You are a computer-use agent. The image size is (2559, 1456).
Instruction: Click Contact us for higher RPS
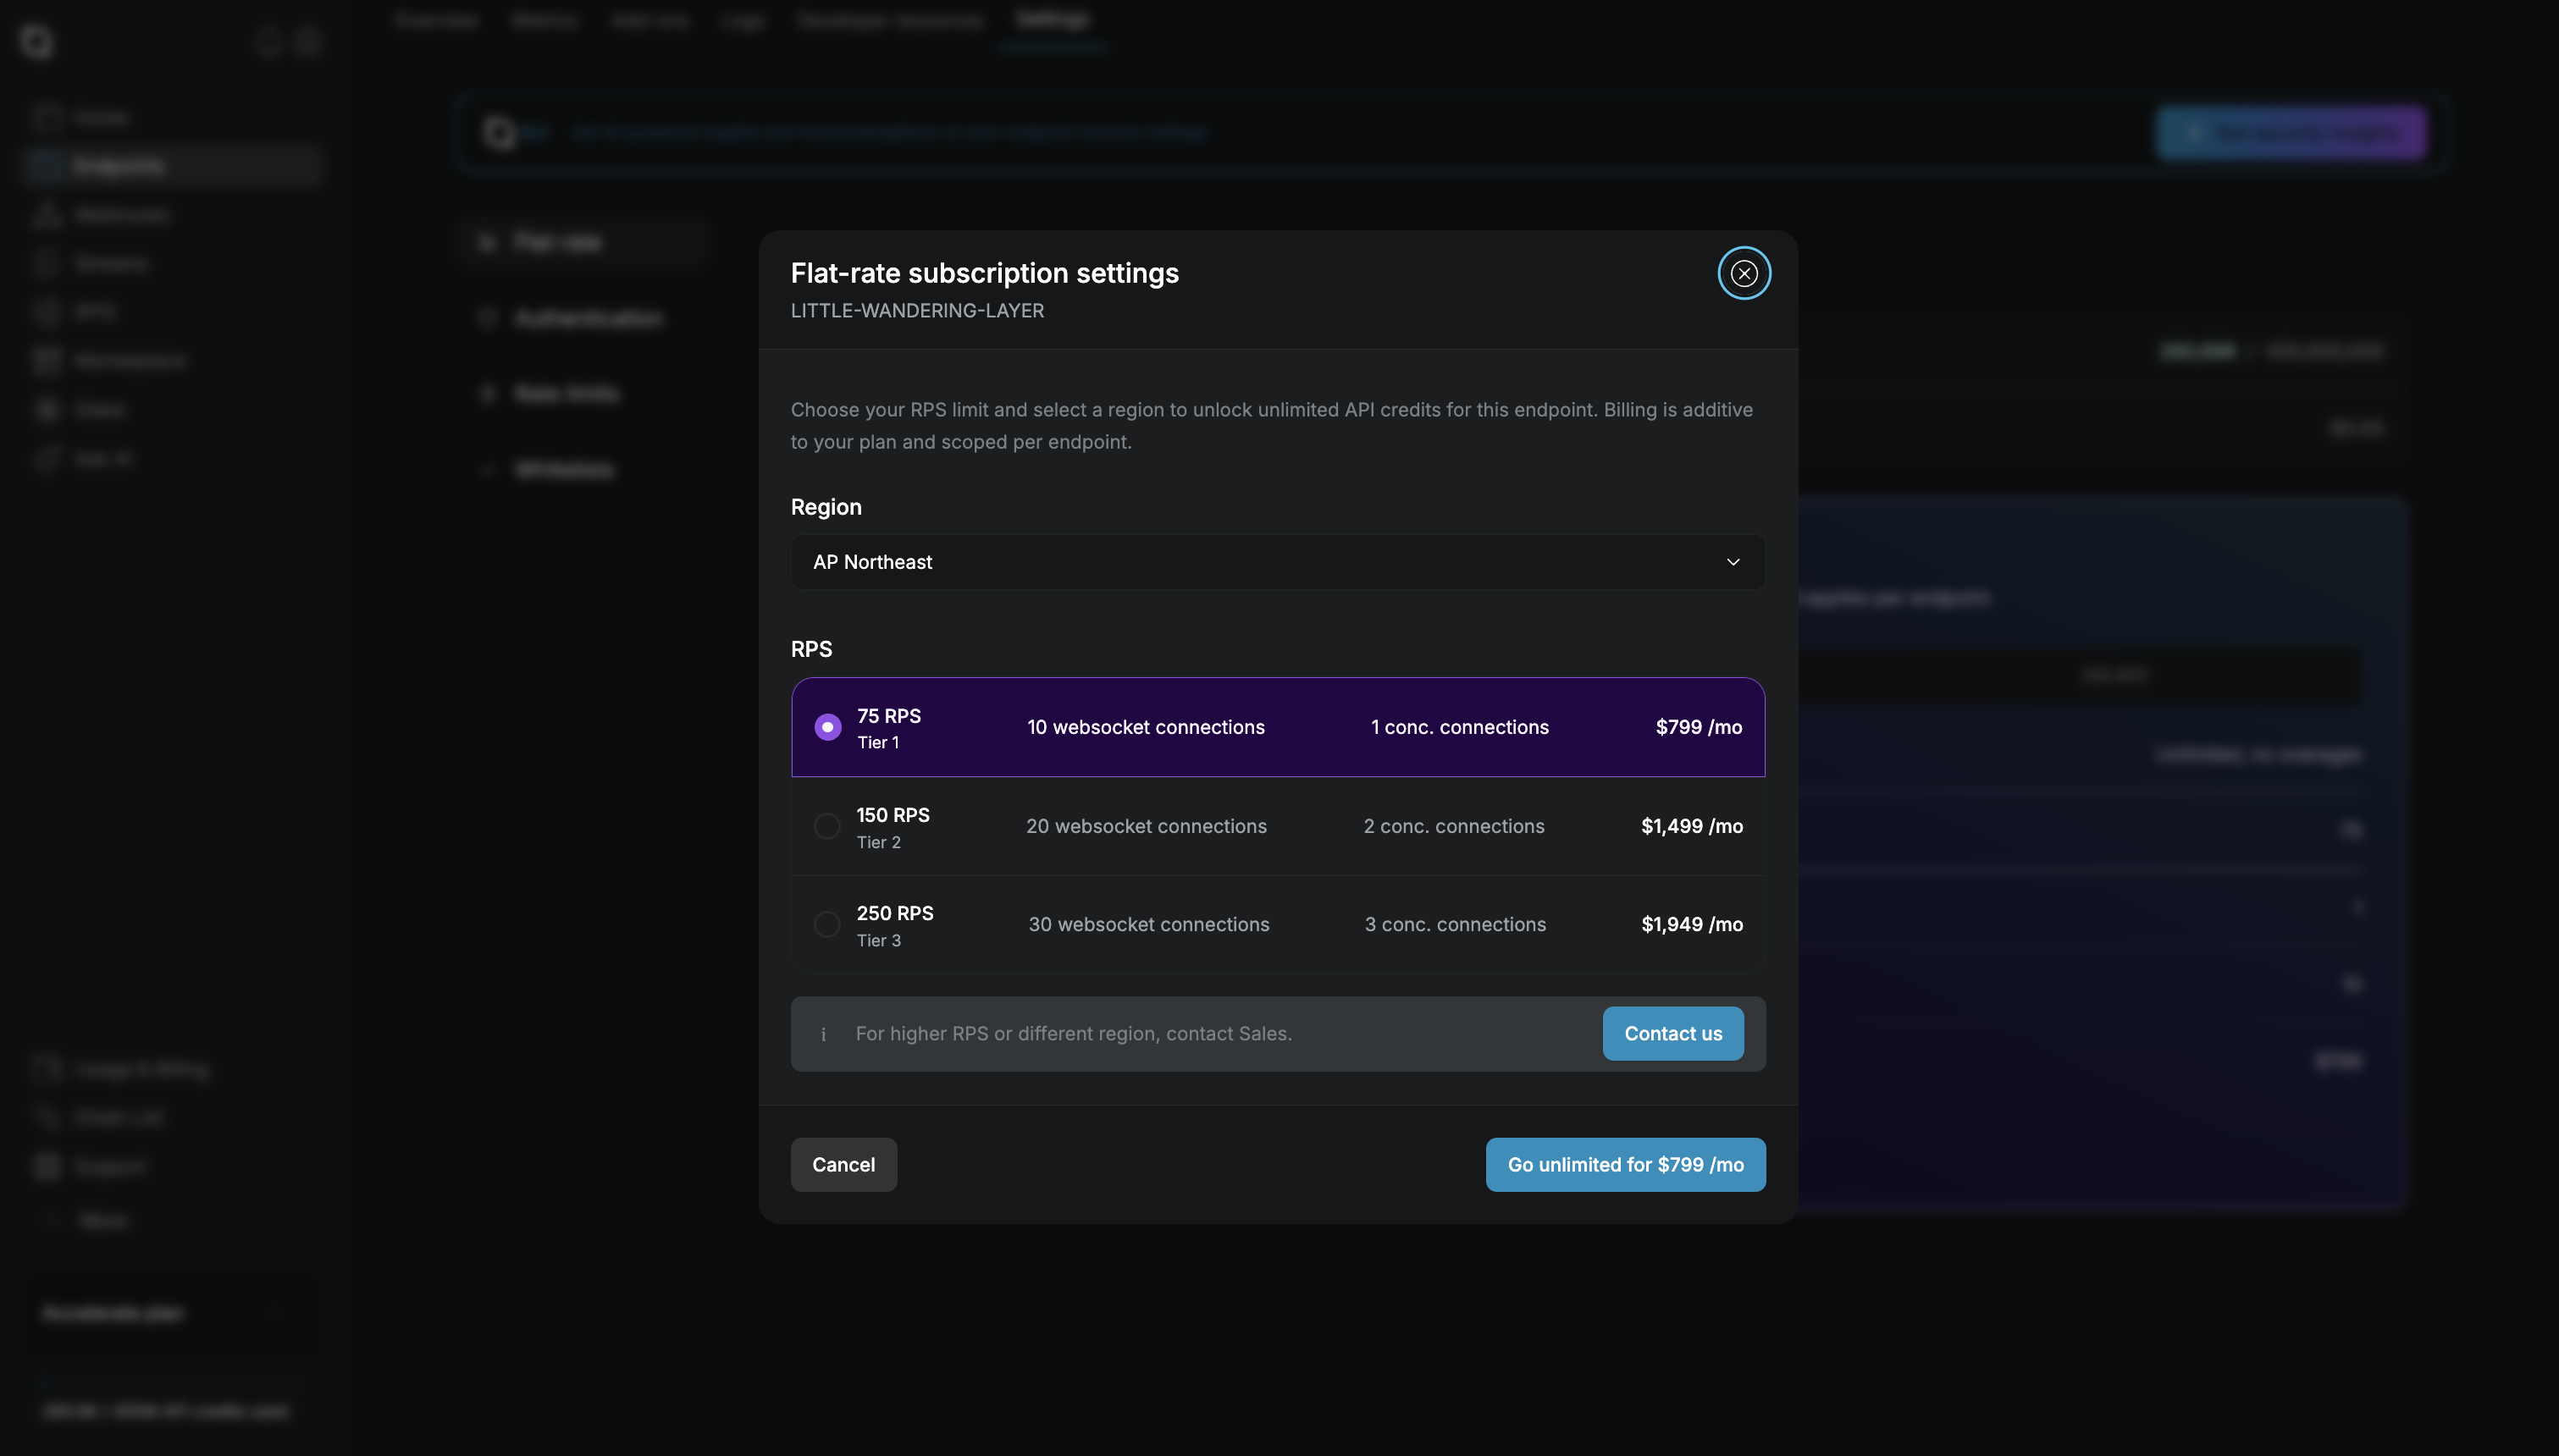(x=1672, y=1034)
